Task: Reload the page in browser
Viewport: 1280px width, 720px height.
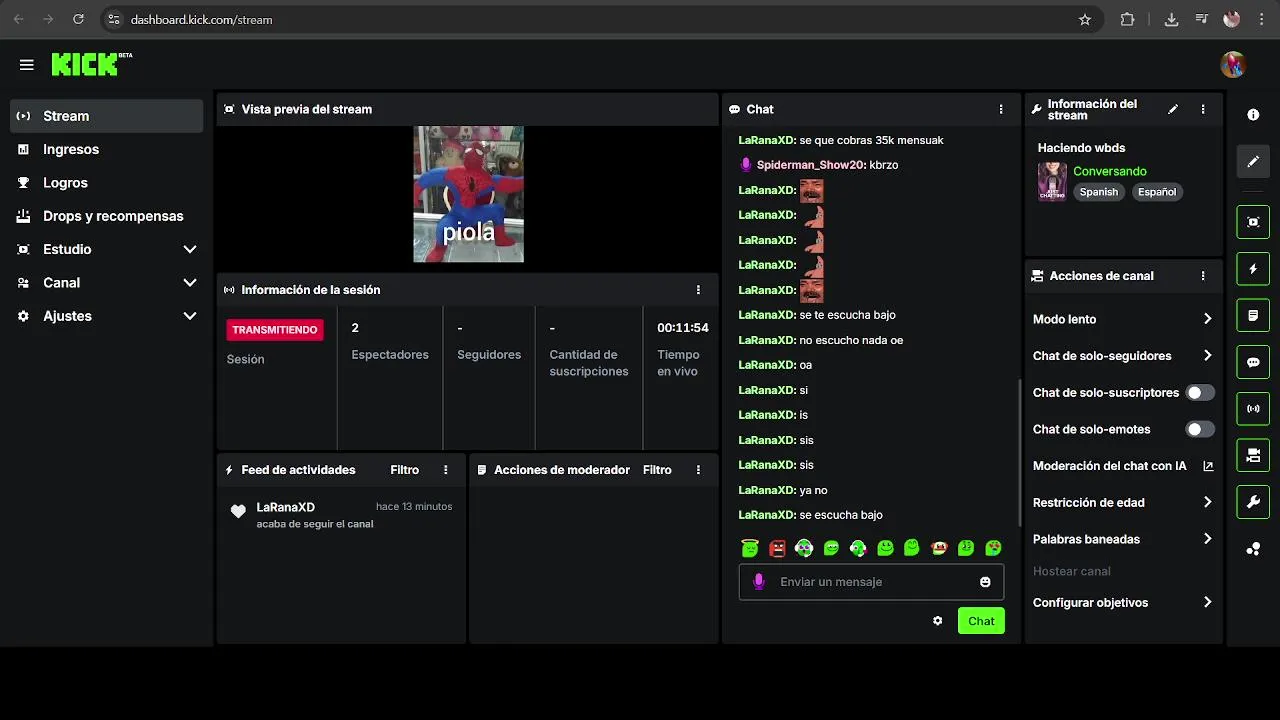Action: (x=78, y=19)
